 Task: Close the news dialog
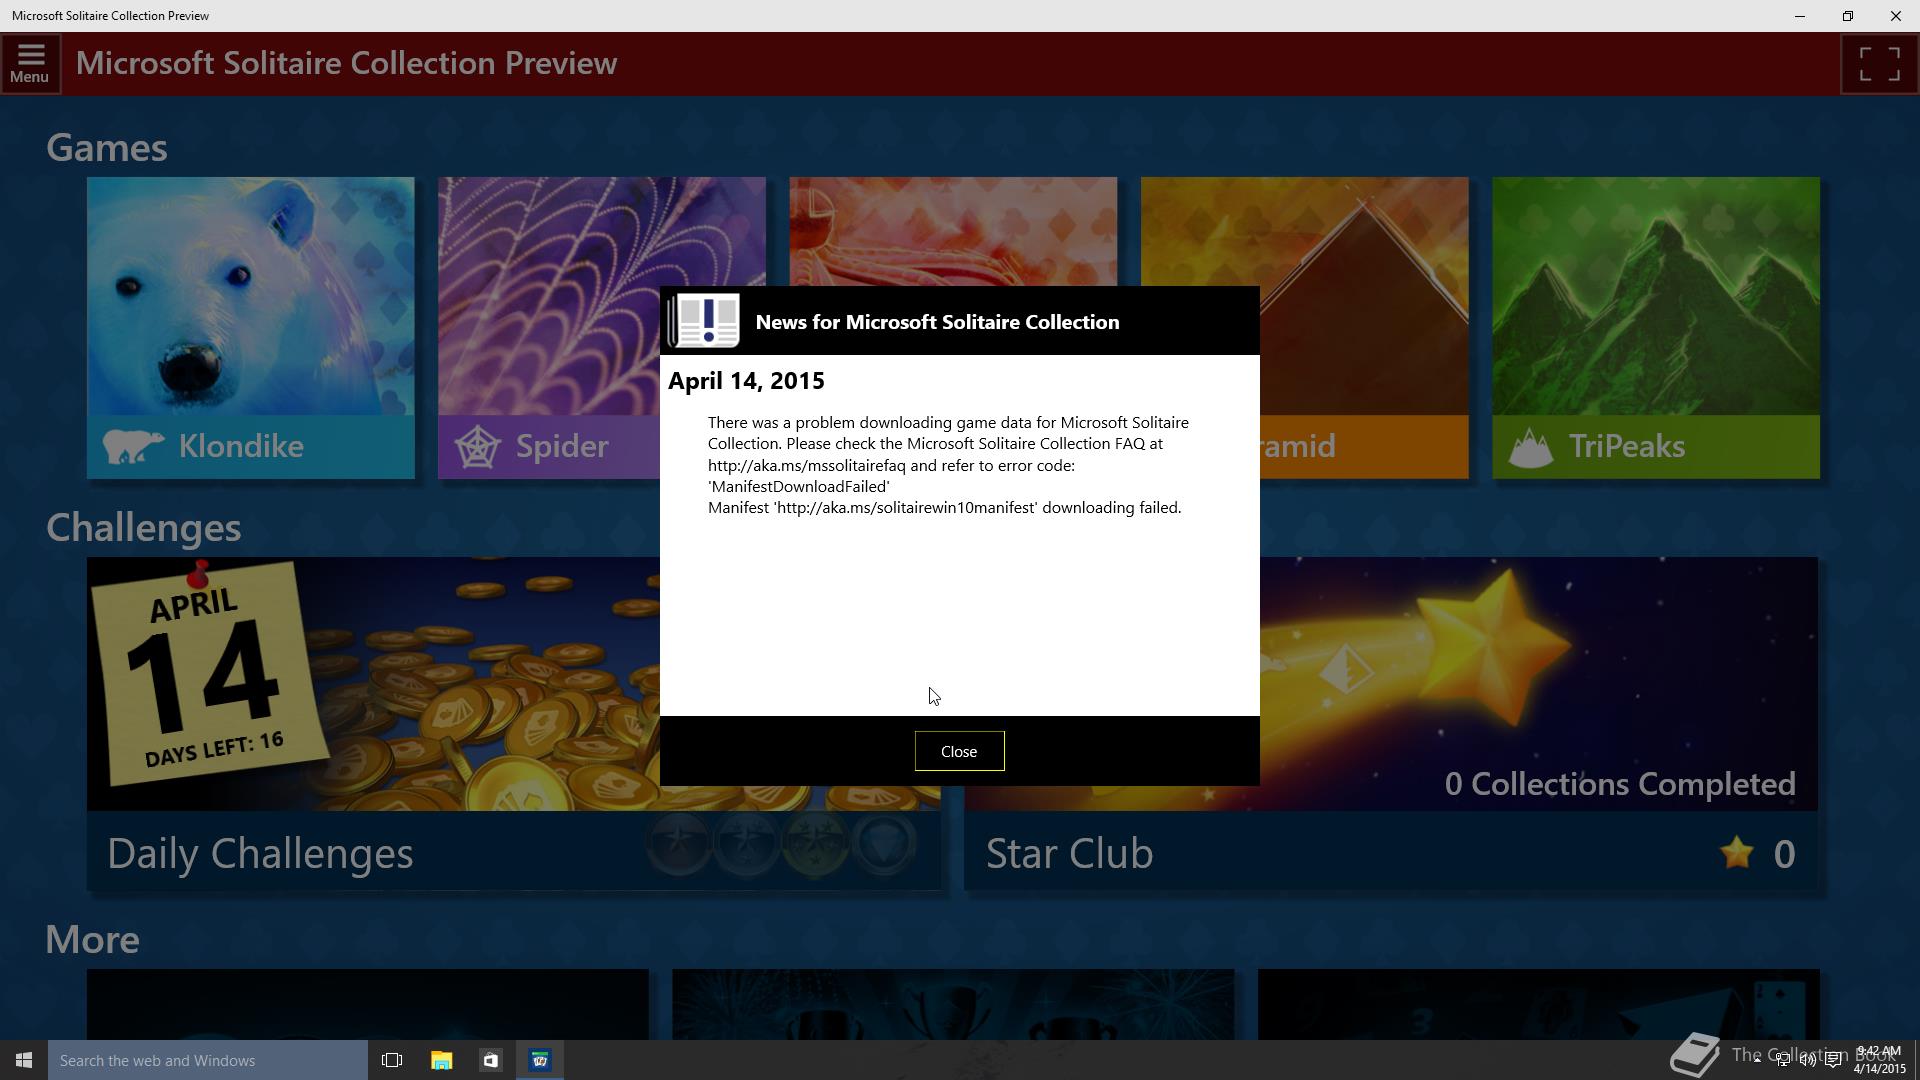(x=959, y=751)
